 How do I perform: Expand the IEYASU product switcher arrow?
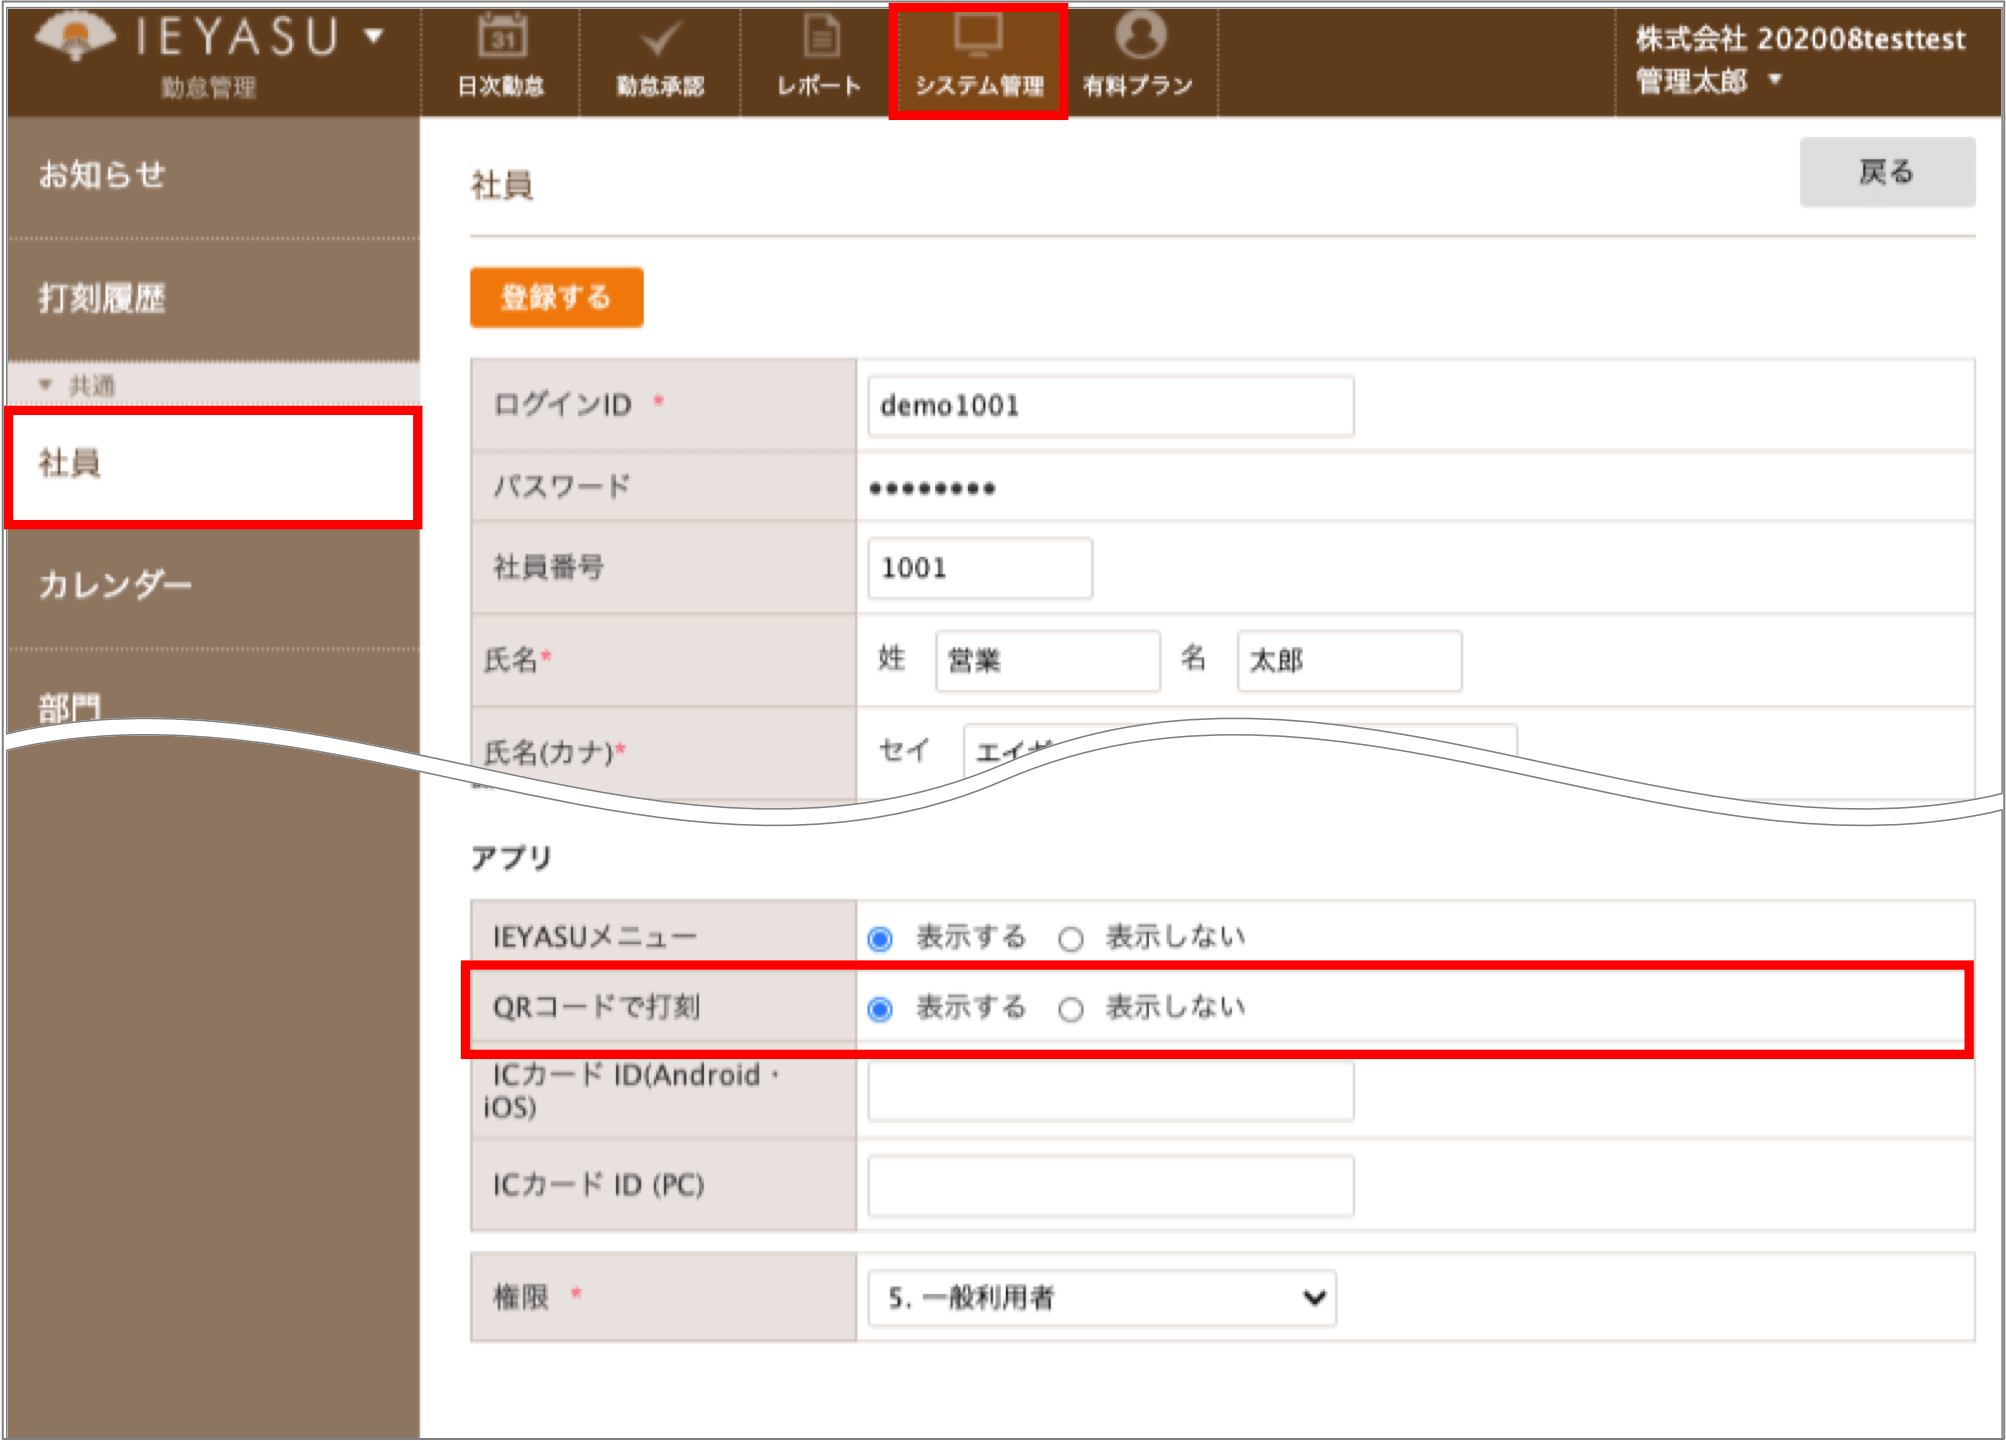(374, 37)
